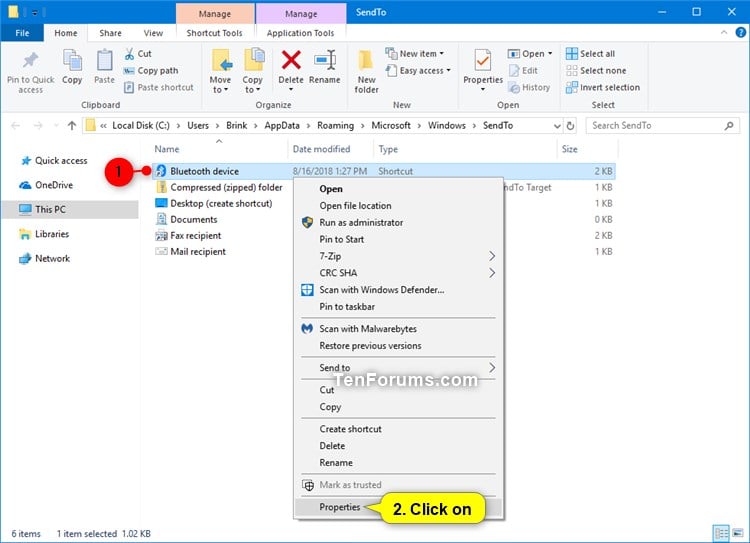This screenshot has height=543, width=750.
Task: Click the Search SendTo field
Action: 662,125
